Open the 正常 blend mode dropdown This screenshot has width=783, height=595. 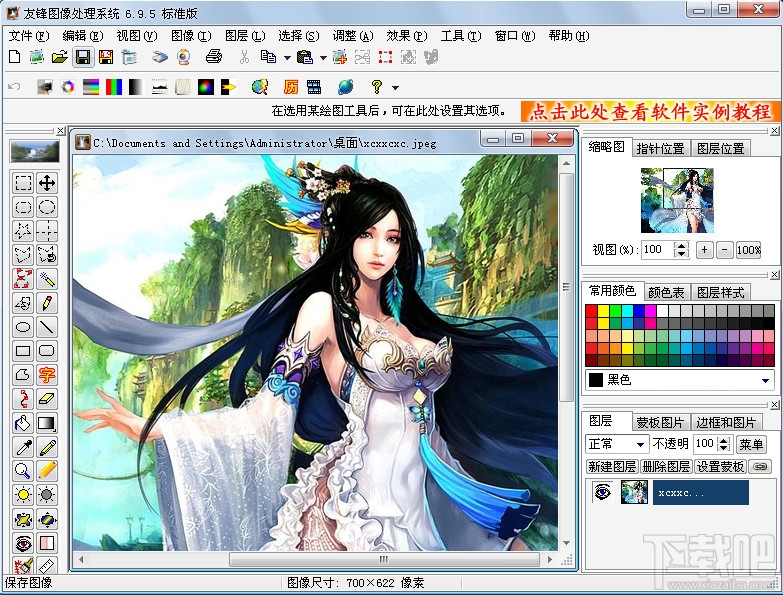click(x=640, y=444)
